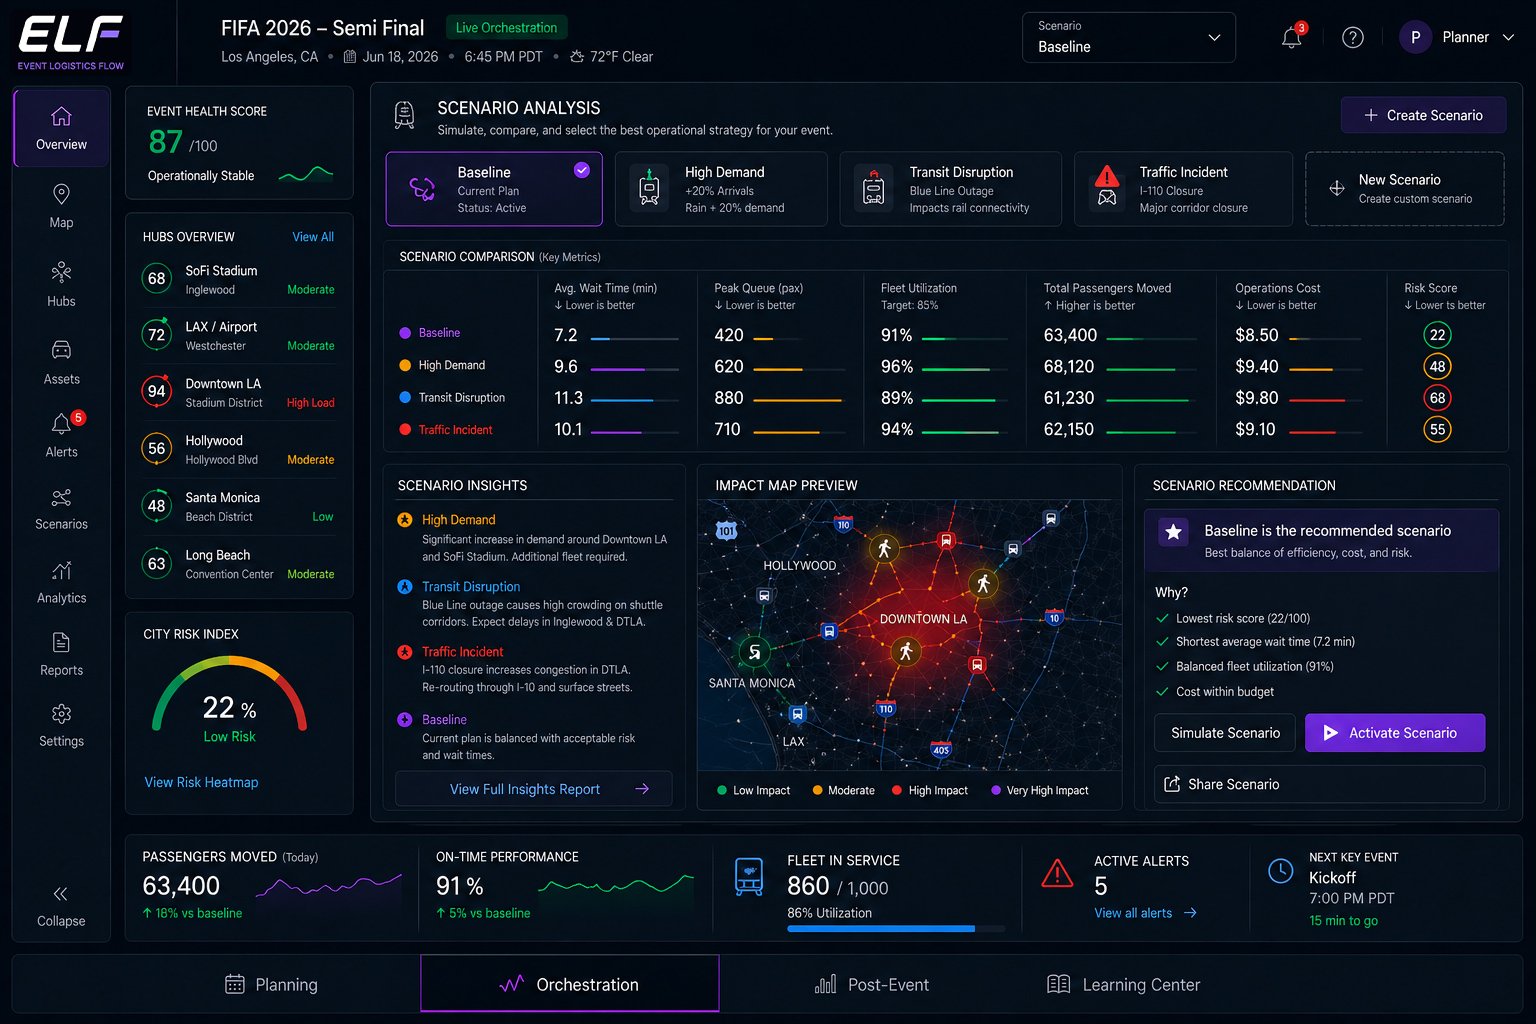Open the Santa Monica hub row

pyautogui.click(x=239, y=506)
